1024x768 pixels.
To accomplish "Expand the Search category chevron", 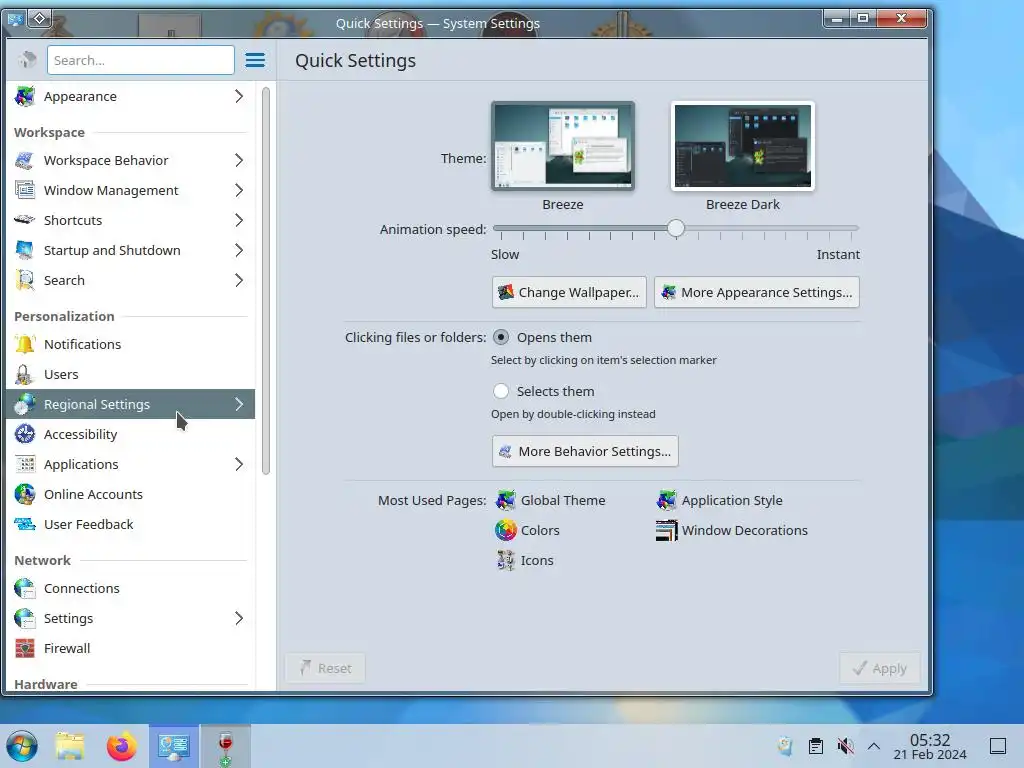I will 239,280.
